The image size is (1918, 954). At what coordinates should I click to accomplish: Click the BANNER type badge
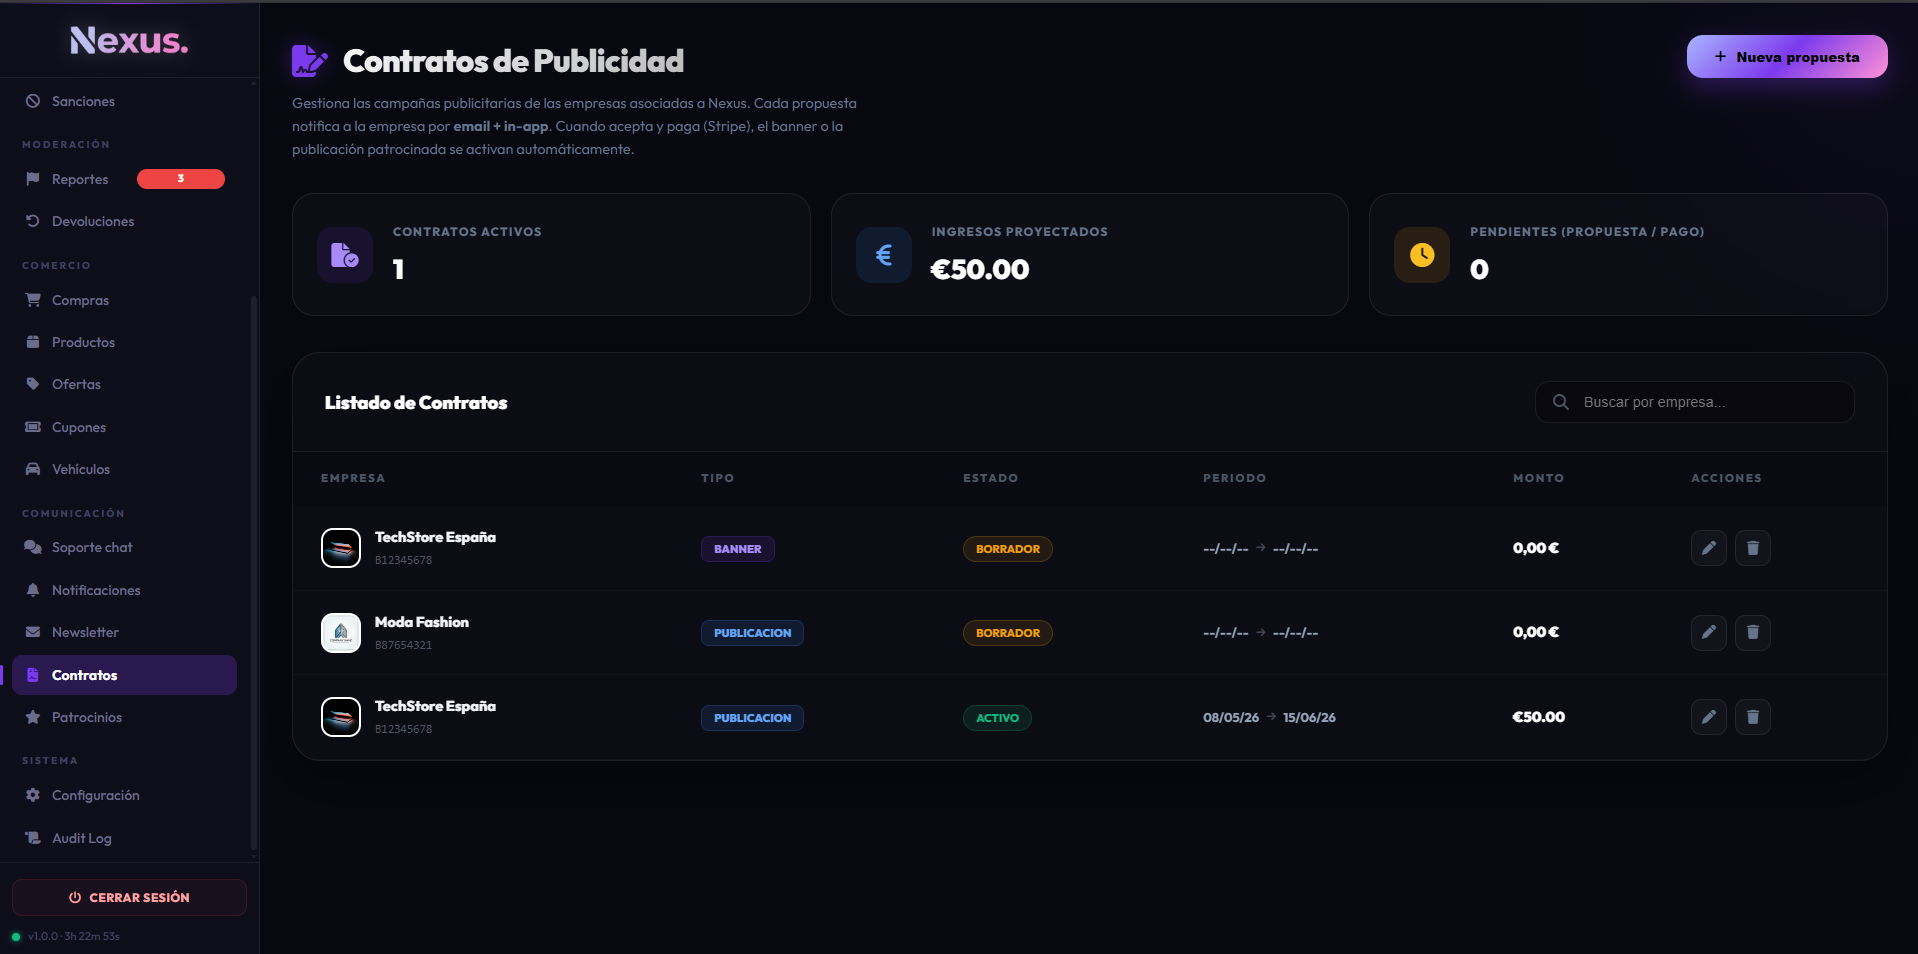[738, 549]
